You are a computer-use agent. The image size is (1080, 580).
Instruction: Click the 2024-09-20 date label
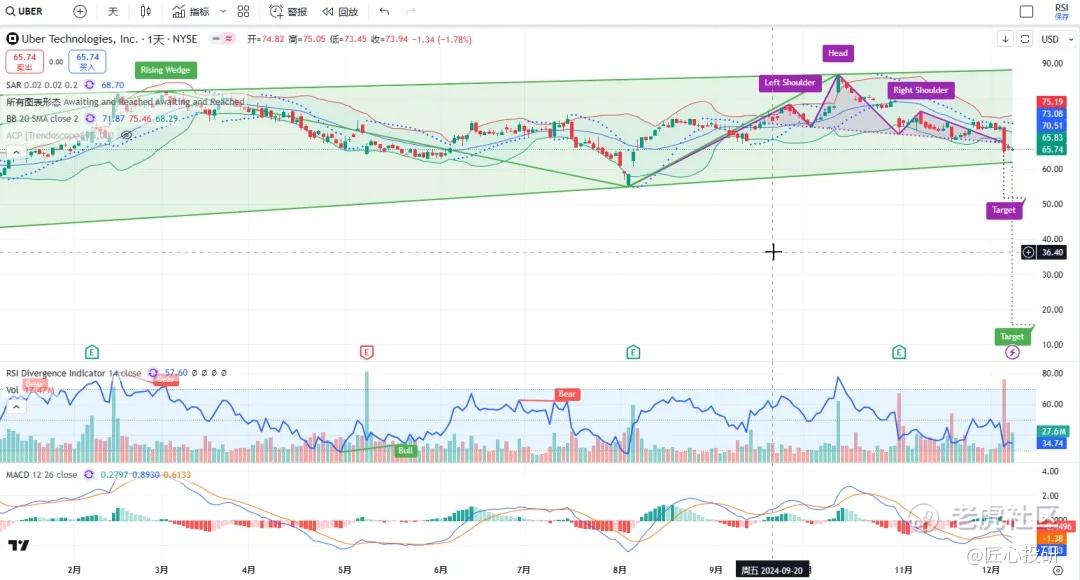click(772, 570)
